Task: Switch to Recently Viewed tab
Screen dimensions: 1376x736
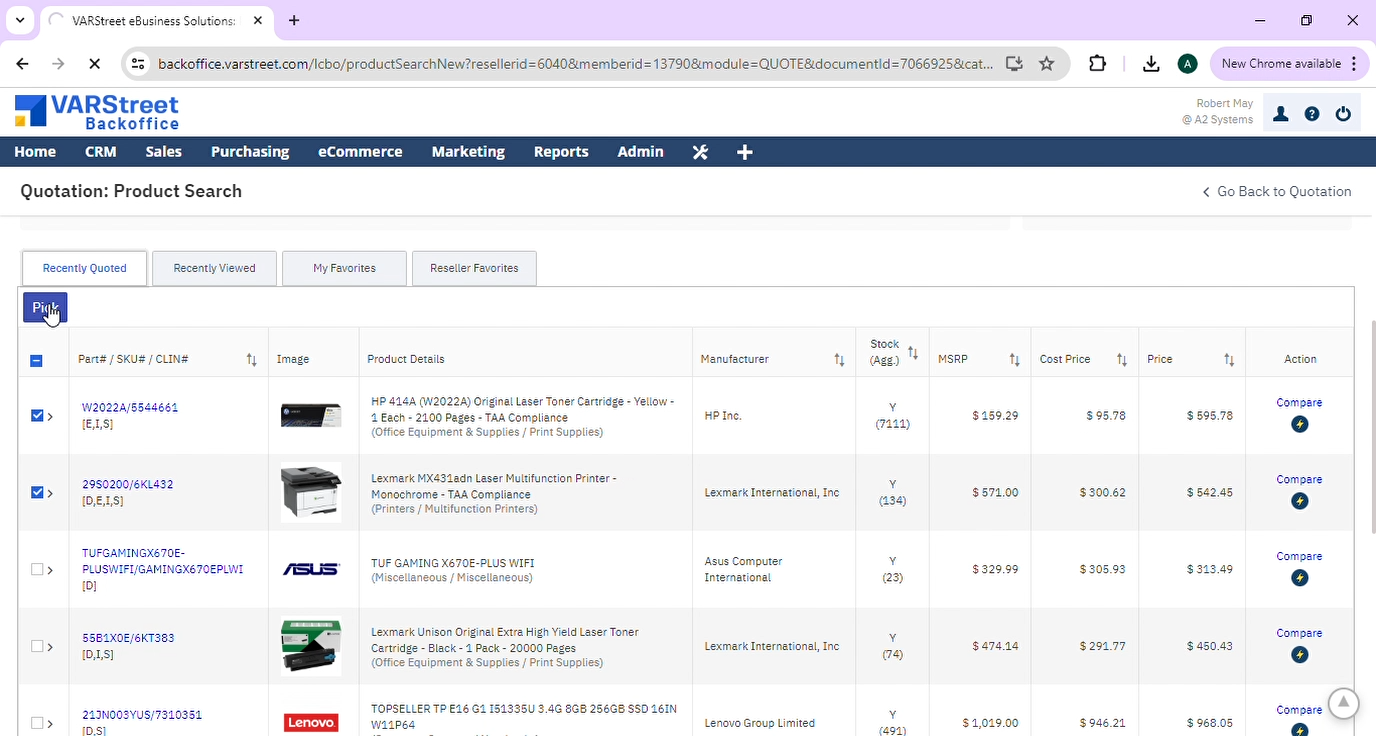Action: 214,268
